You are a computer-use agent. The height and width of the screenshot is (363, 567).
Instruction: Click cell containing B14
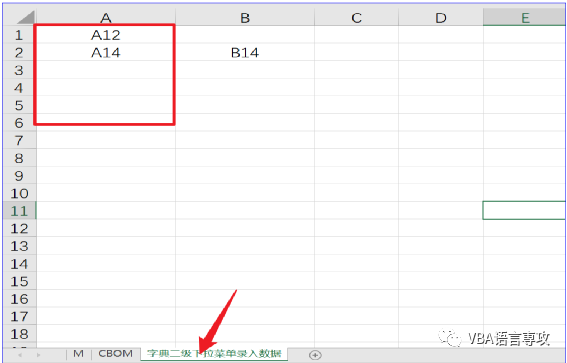(x=245, y=52)
